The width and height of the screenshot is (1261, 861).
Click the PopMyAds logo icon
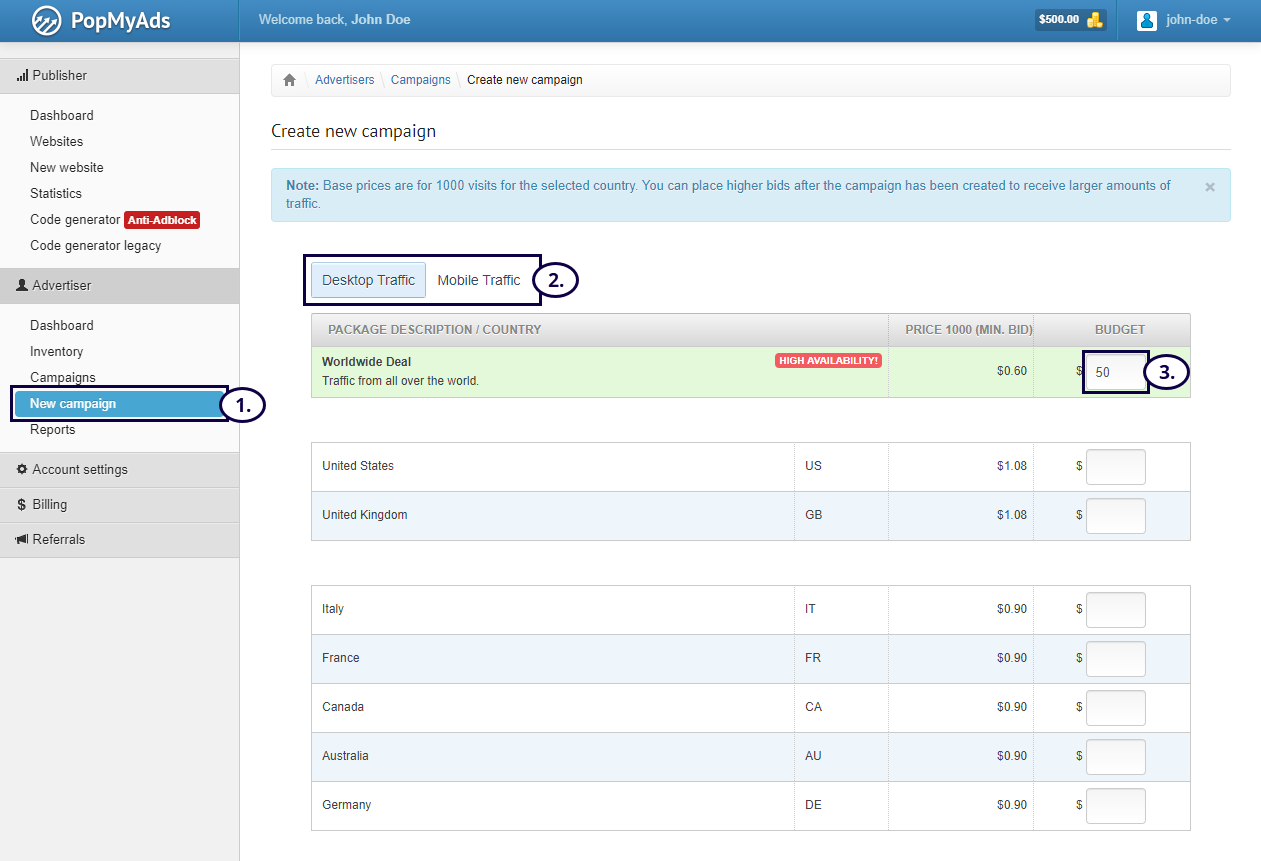click(46, 20)
